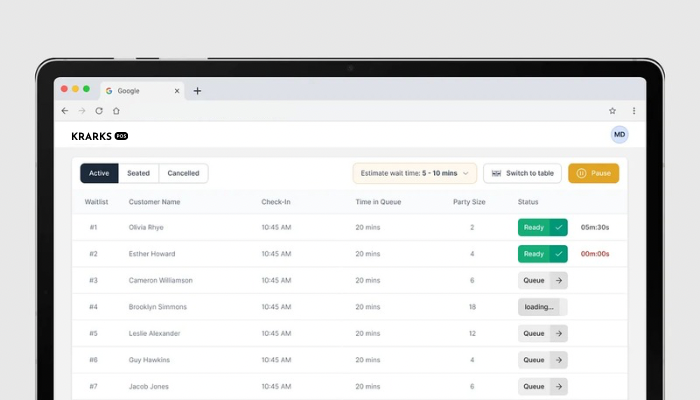Click the yellow macOS minimize dot
This screenshot has height=400, width=700.
(x=75, y=89)
